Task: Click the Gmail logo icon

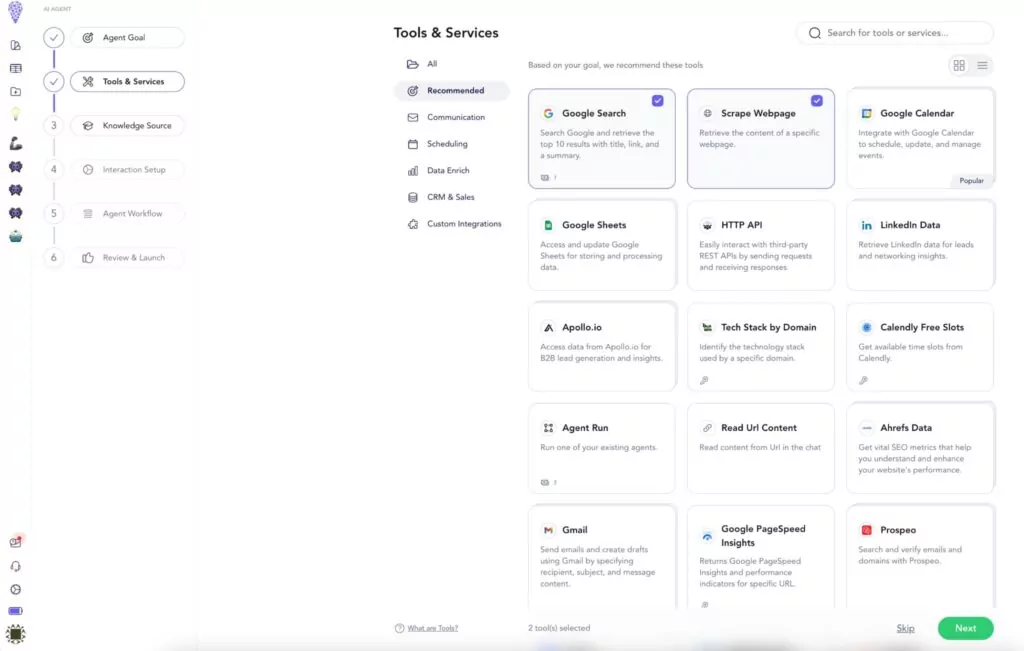Action: pyautogui.click(x=548, y=530)
